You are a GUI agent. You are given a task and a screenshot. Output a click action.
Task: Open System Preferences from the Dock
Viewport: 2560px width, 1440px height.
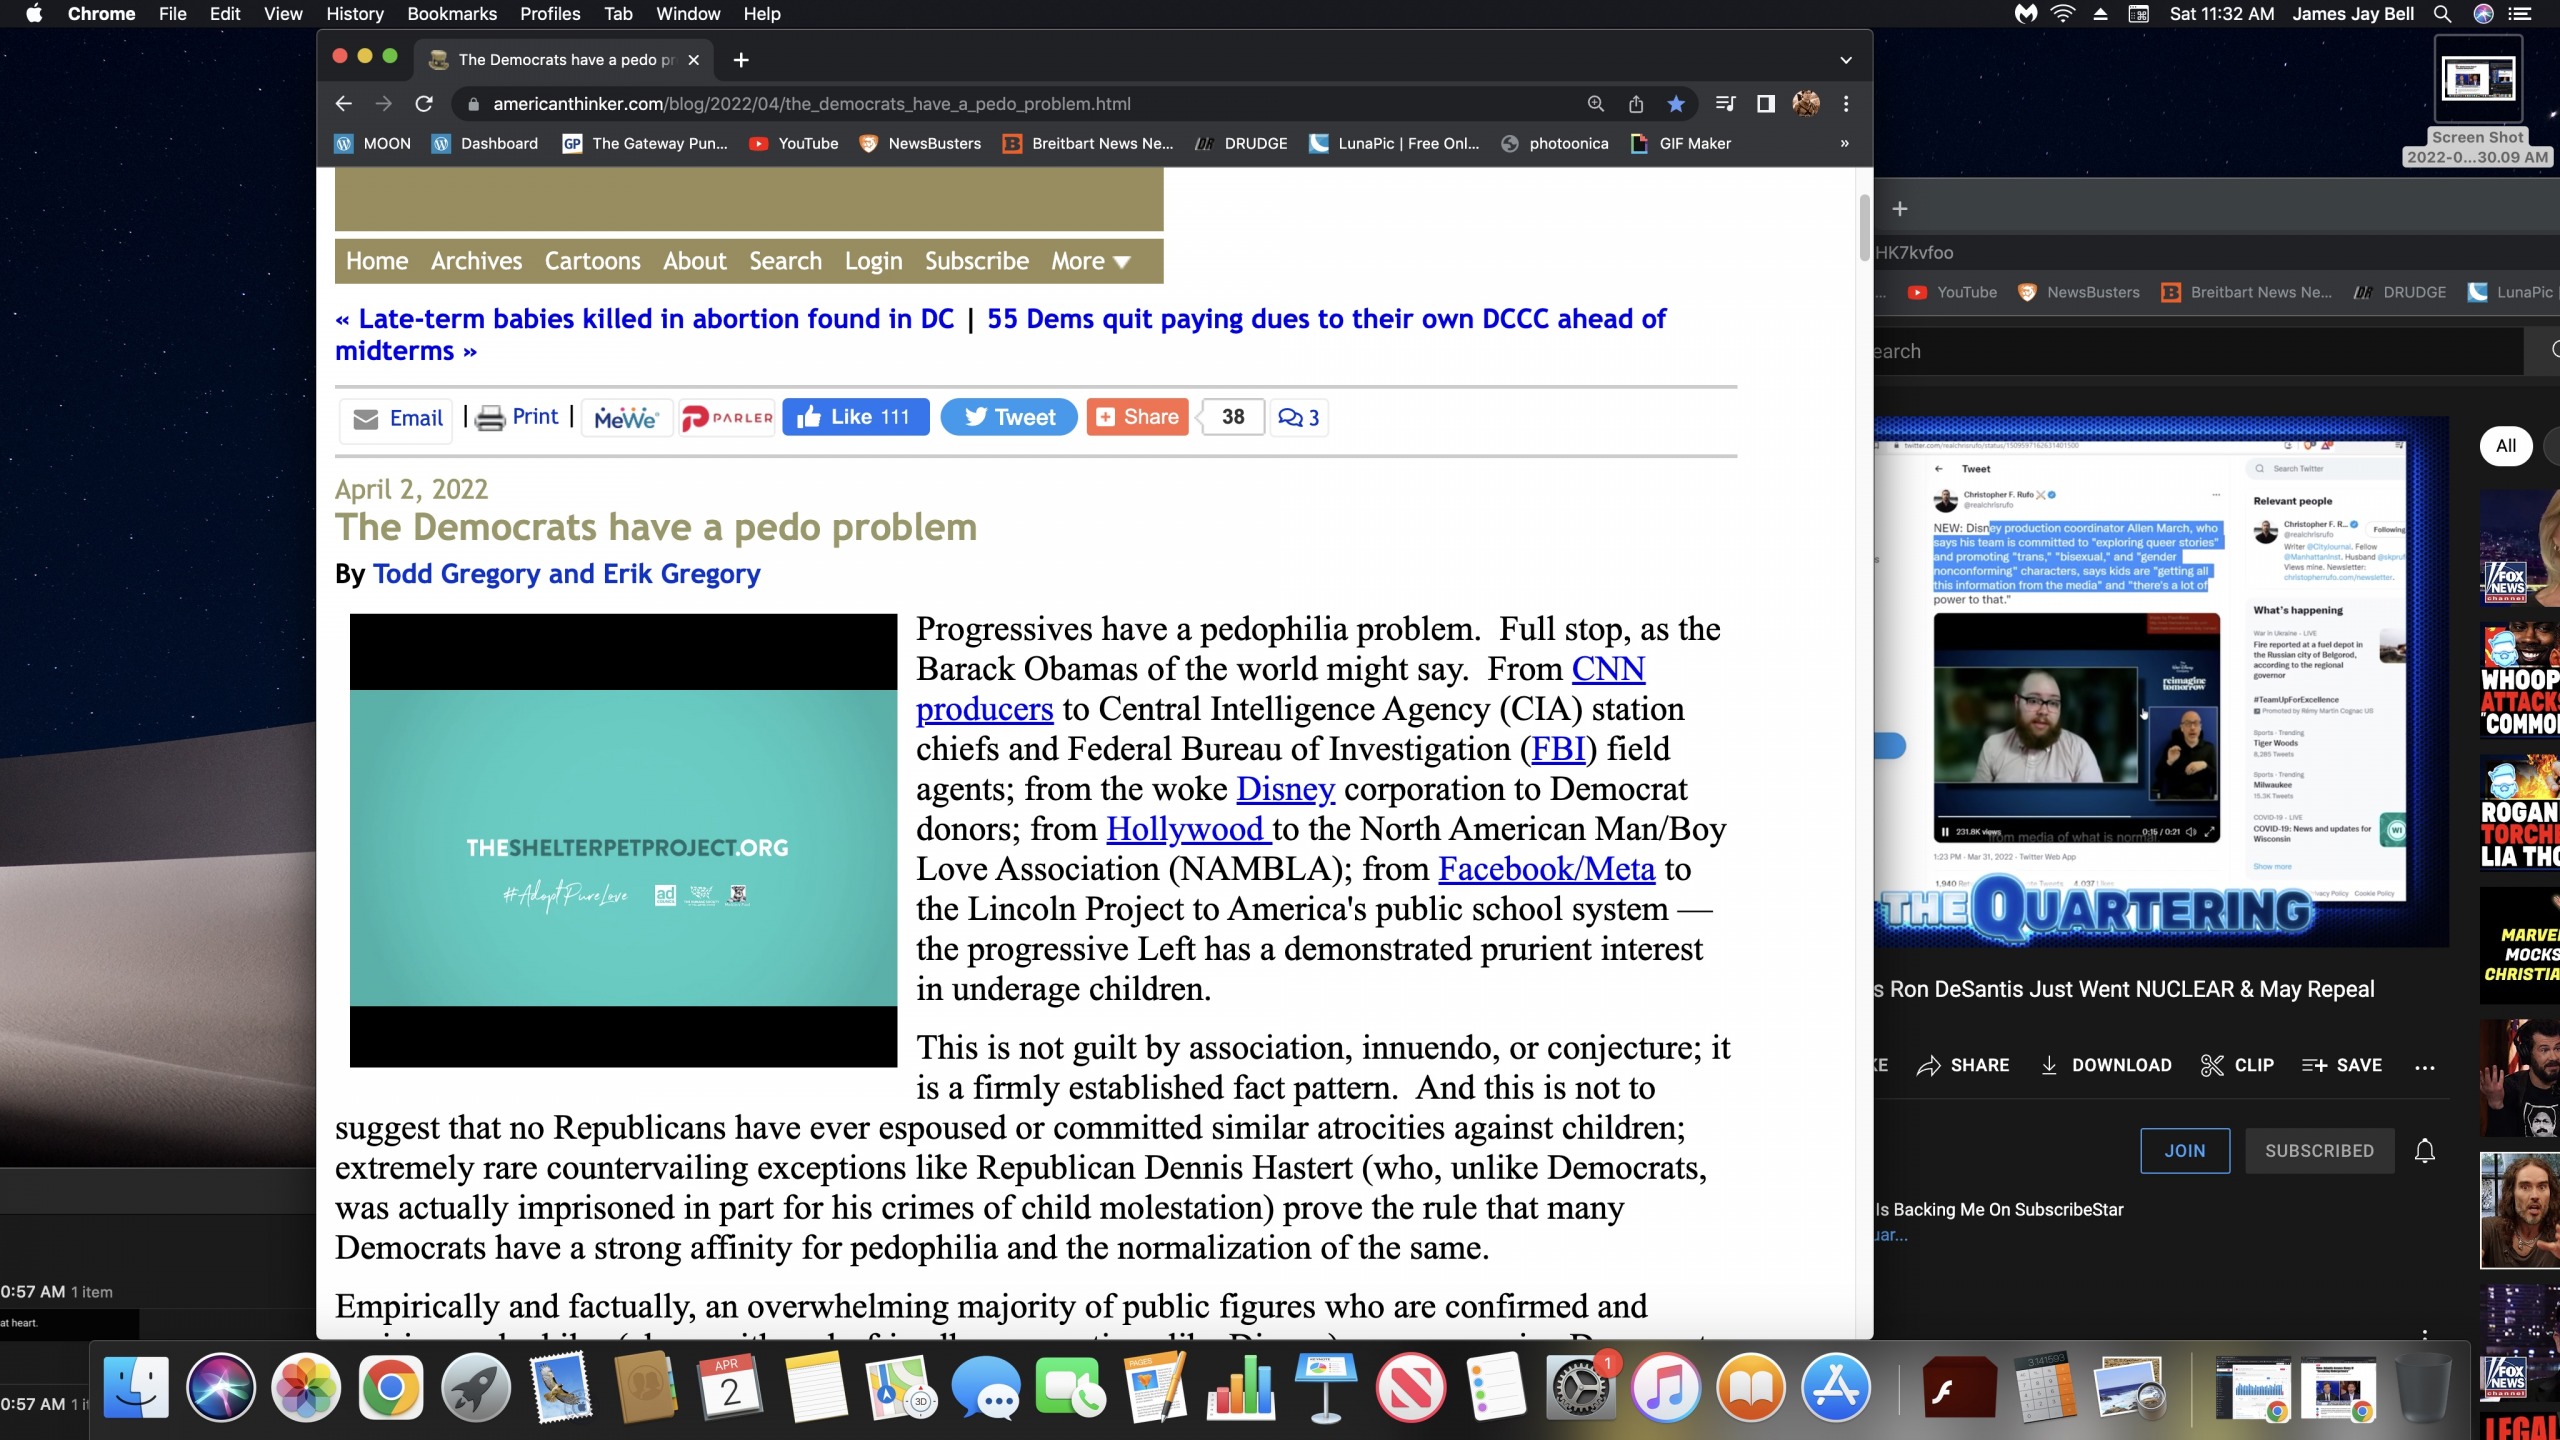[x=1580, y=1388]
